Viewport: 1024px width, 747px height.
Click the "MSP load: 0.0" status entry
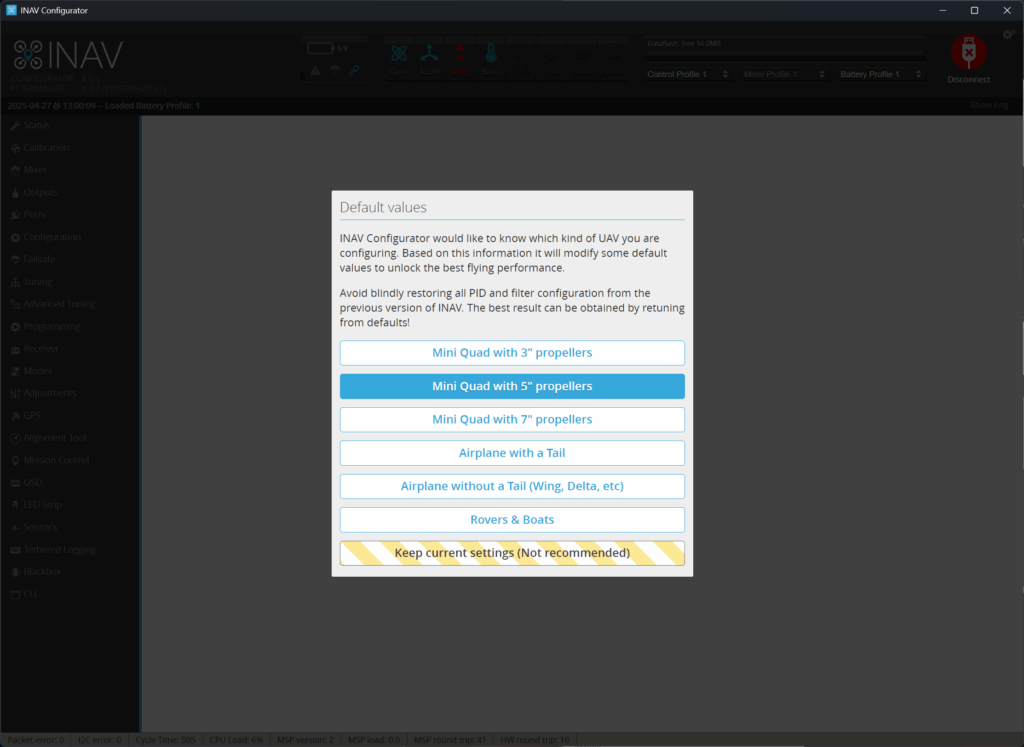pos(374,740)
